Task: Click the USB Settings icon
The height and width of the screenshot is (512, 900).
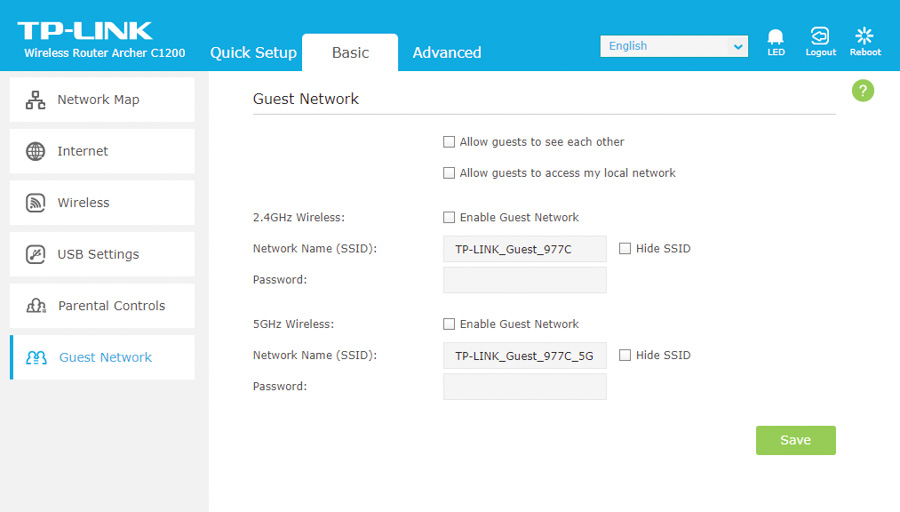Action: pos(36,254)
